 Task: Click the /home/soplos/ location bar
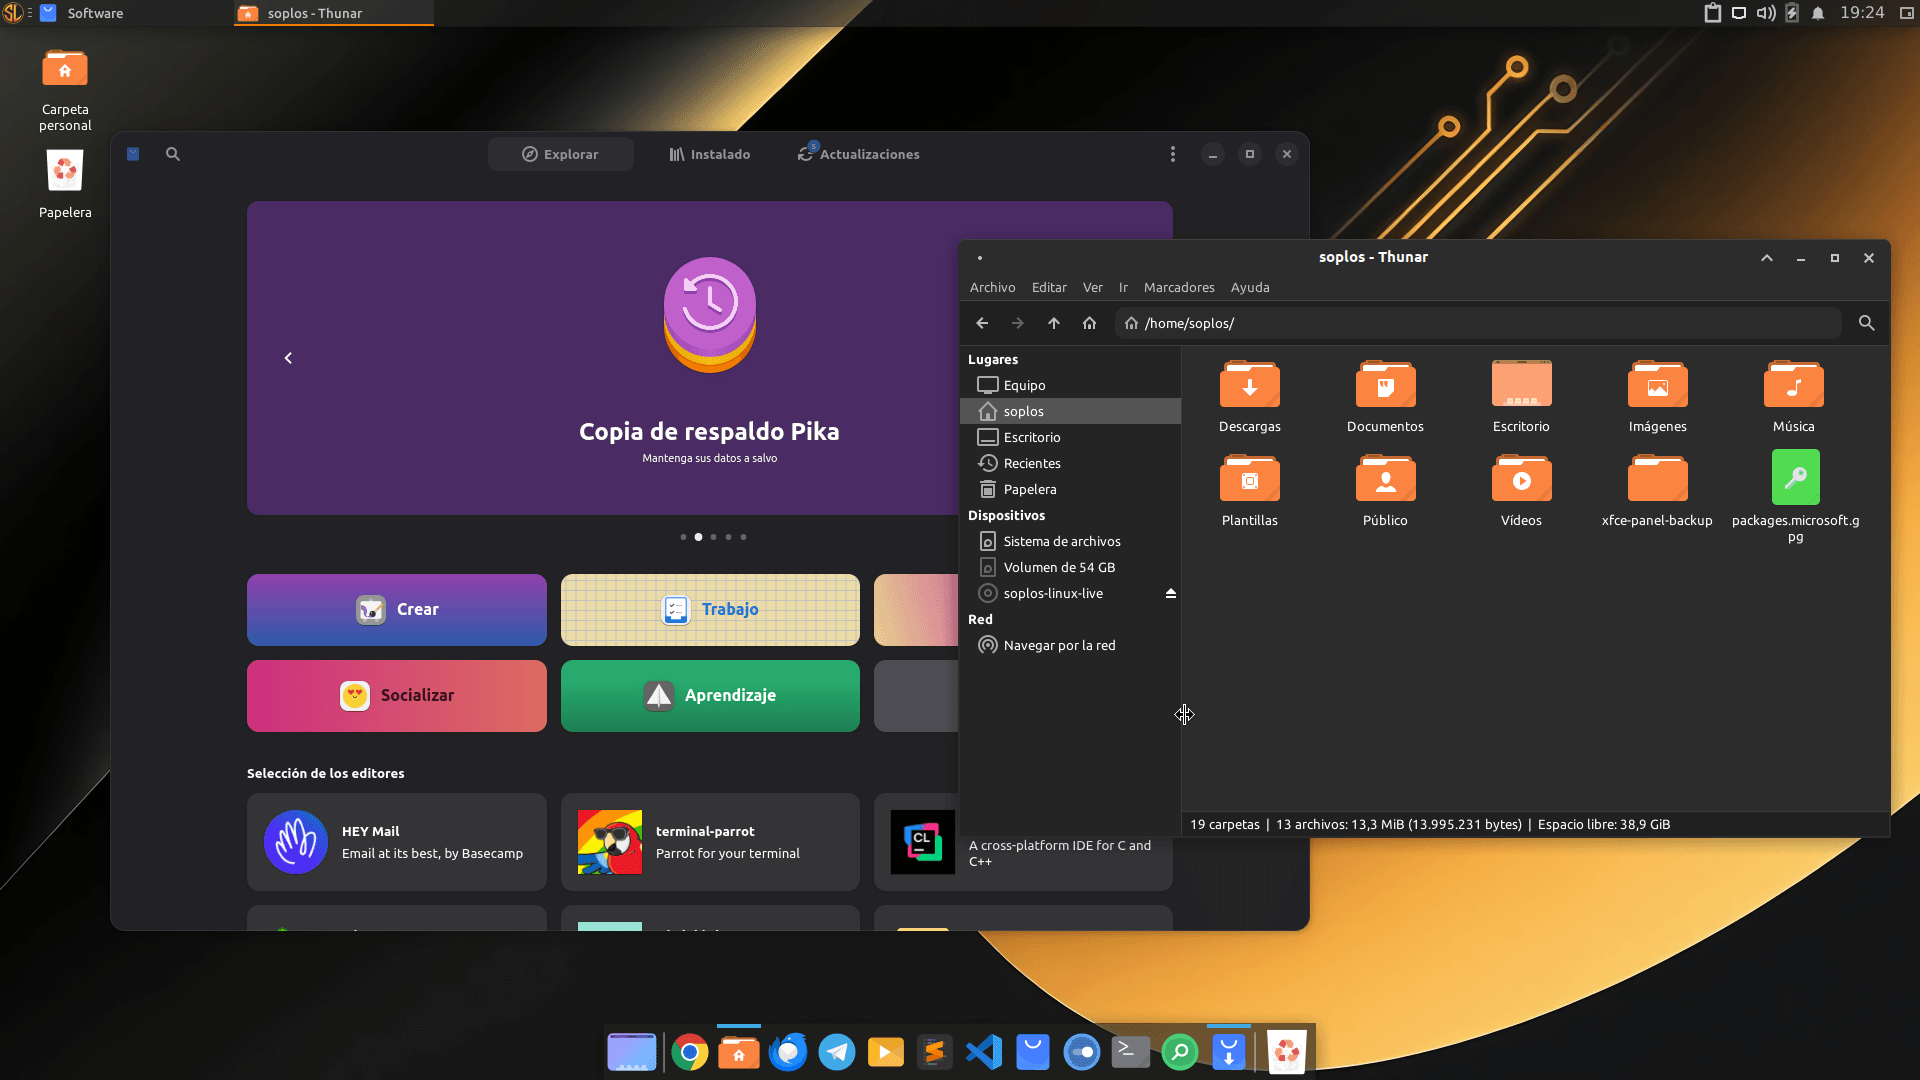click(x=1478, y=323)
